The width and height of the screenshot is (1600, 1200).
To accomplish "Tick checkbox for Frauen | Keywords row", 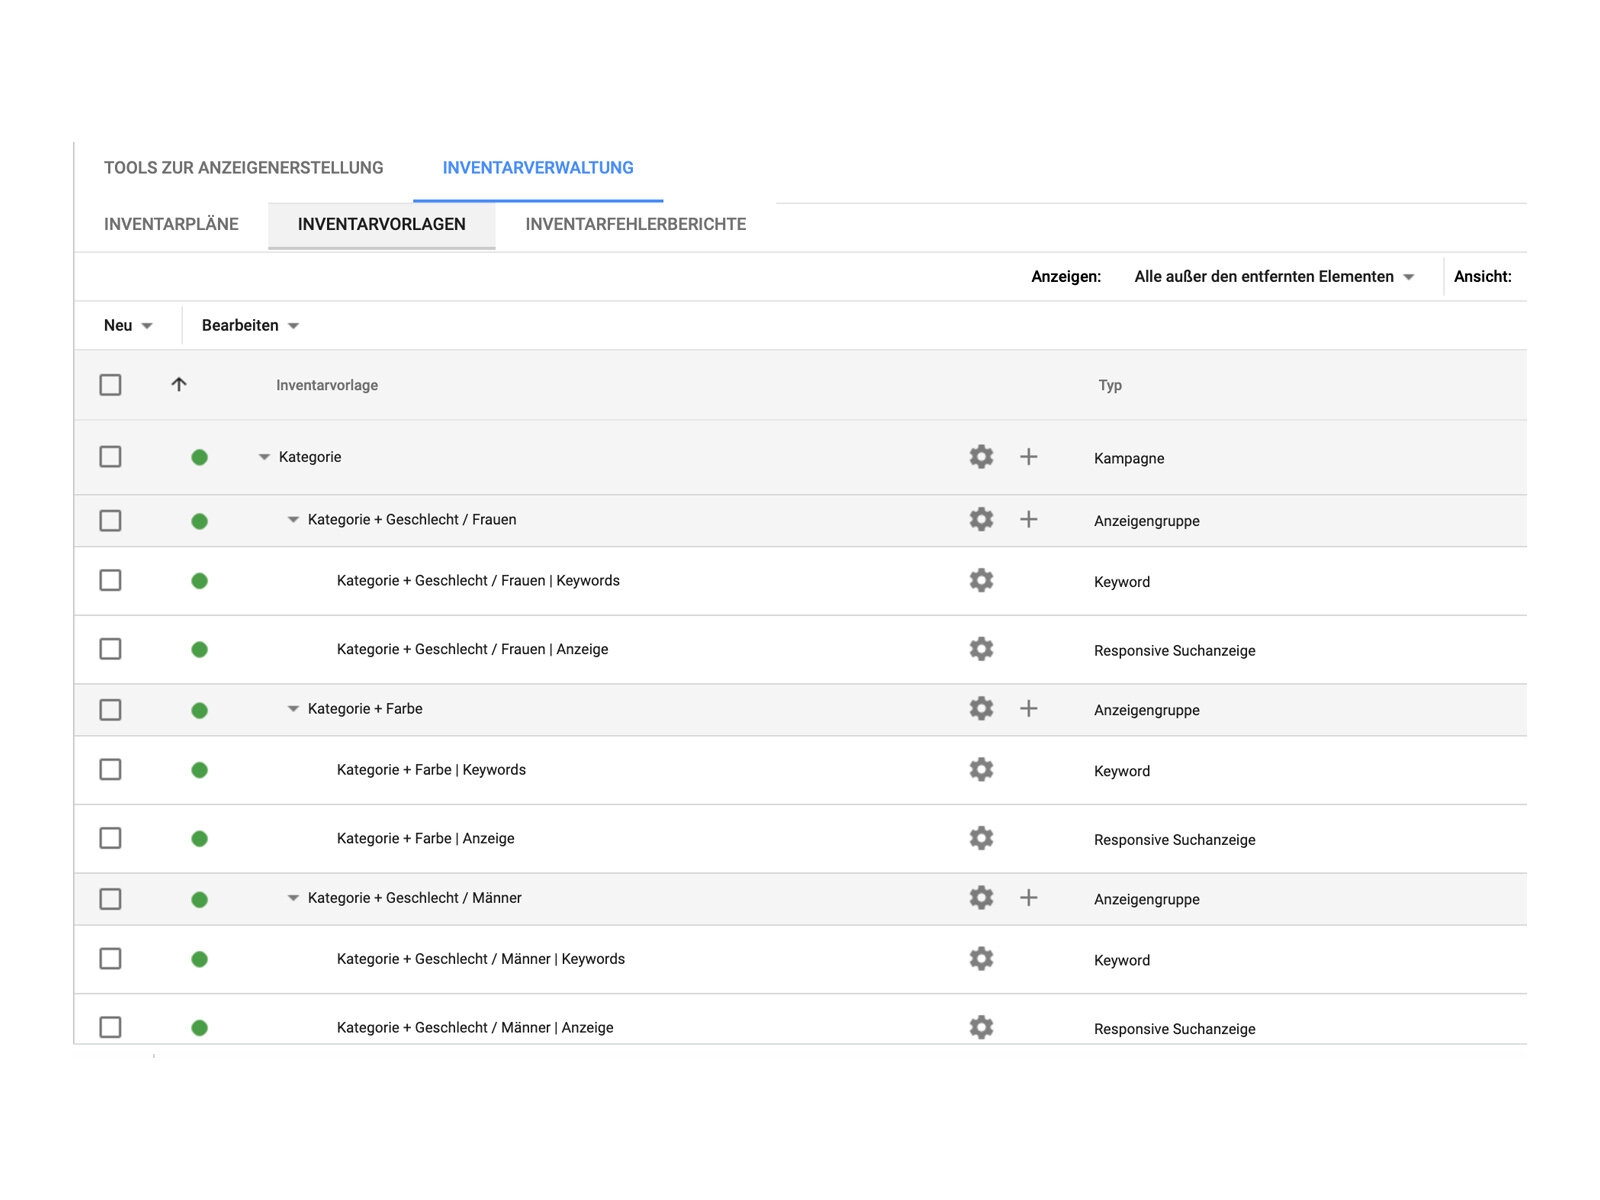I will pyautogui.click(x=111, y=580).
